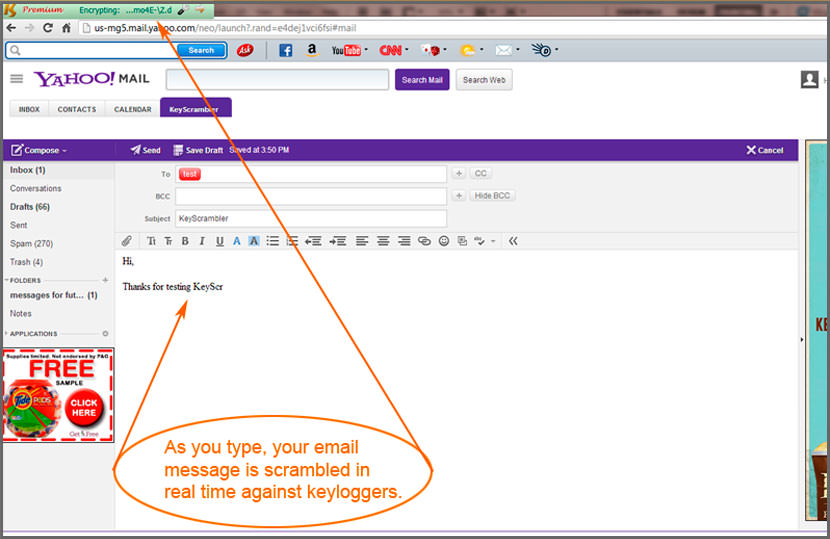This screenshot has width=830, height=539.
Task: Add a CC recipient
Action: click(x=481, y=173)
